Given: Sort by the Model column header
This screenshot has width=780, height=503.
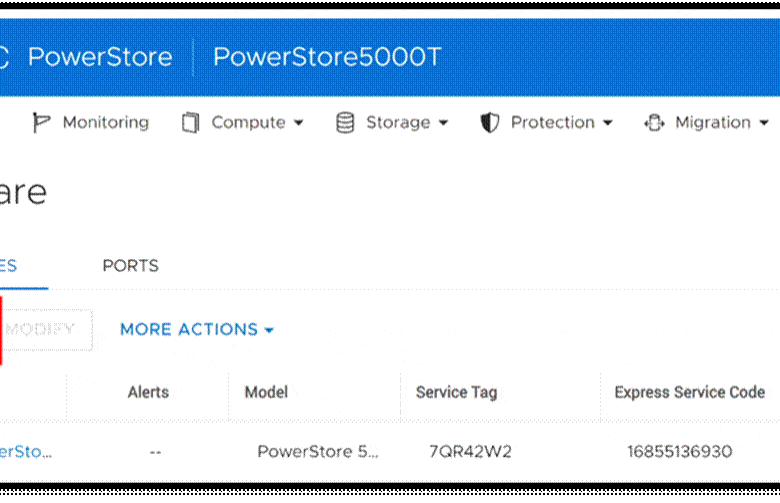Looking at the screenshot, I should coord(266,393).
